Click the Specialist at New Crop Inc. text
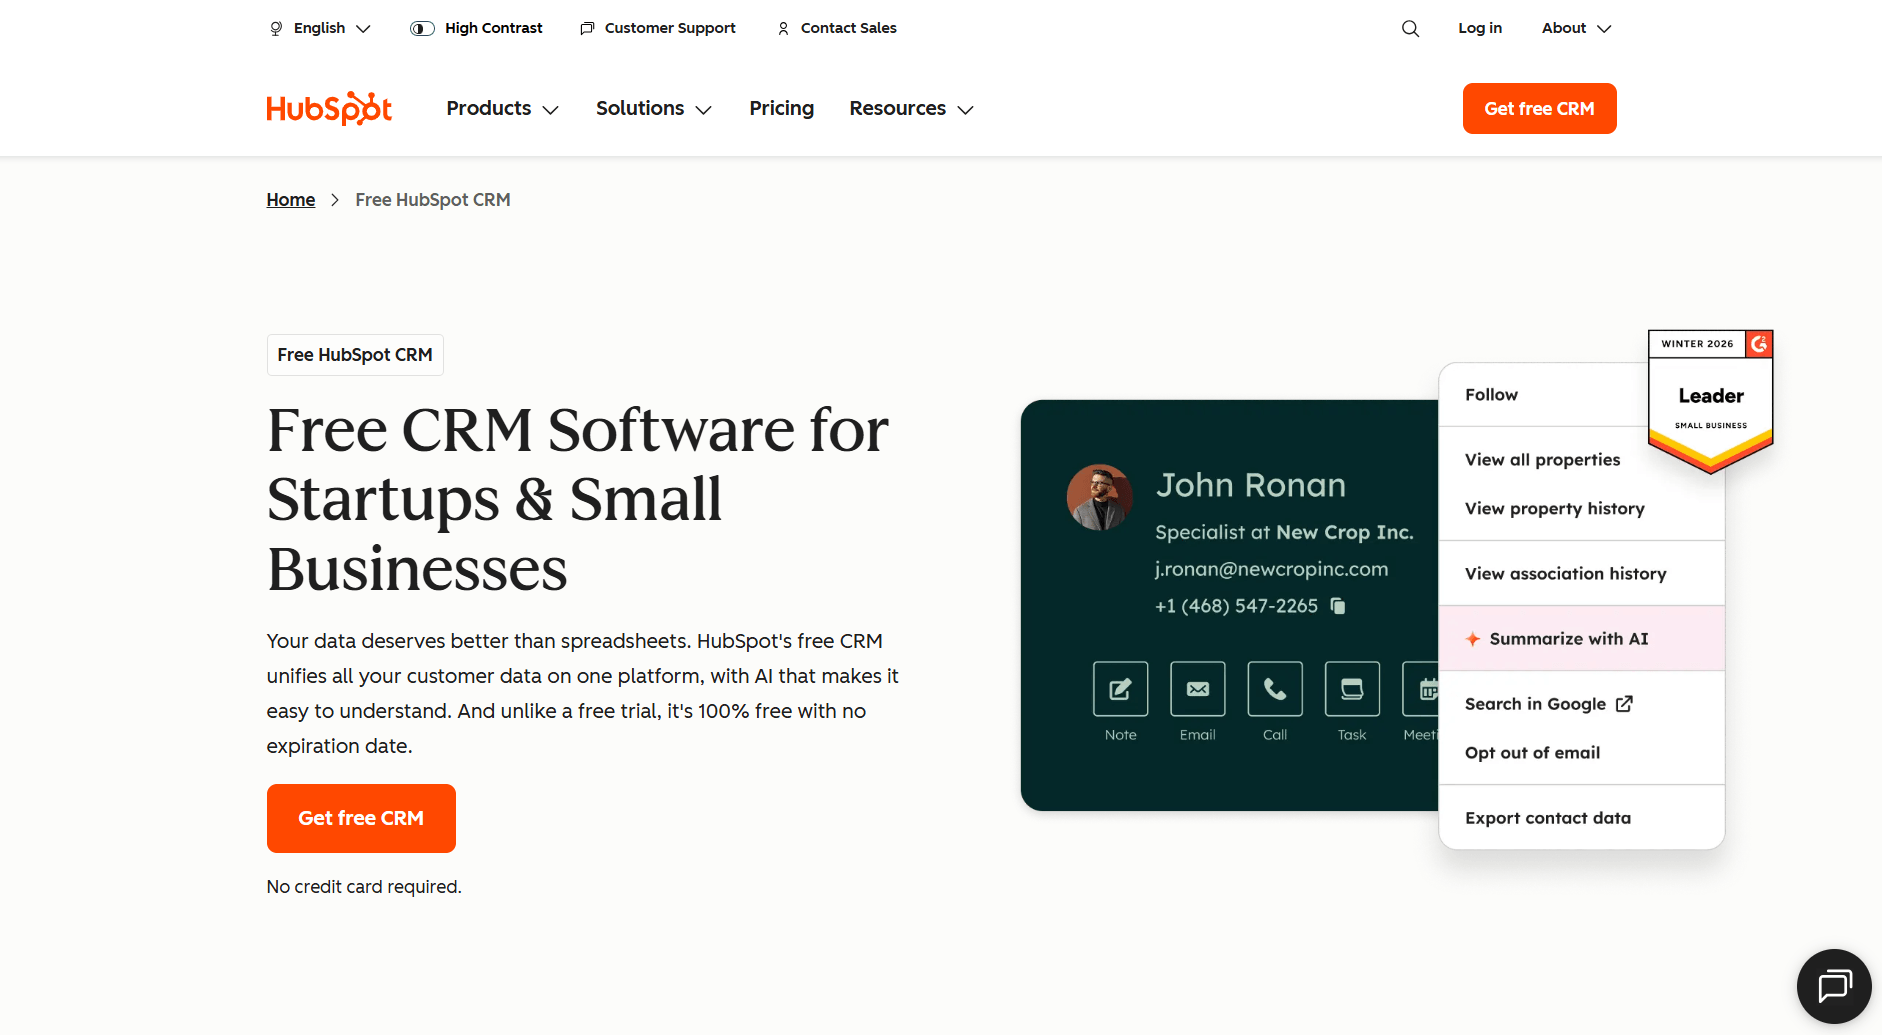This screenshot has width=1882, height=1035. pos(1284,532)
